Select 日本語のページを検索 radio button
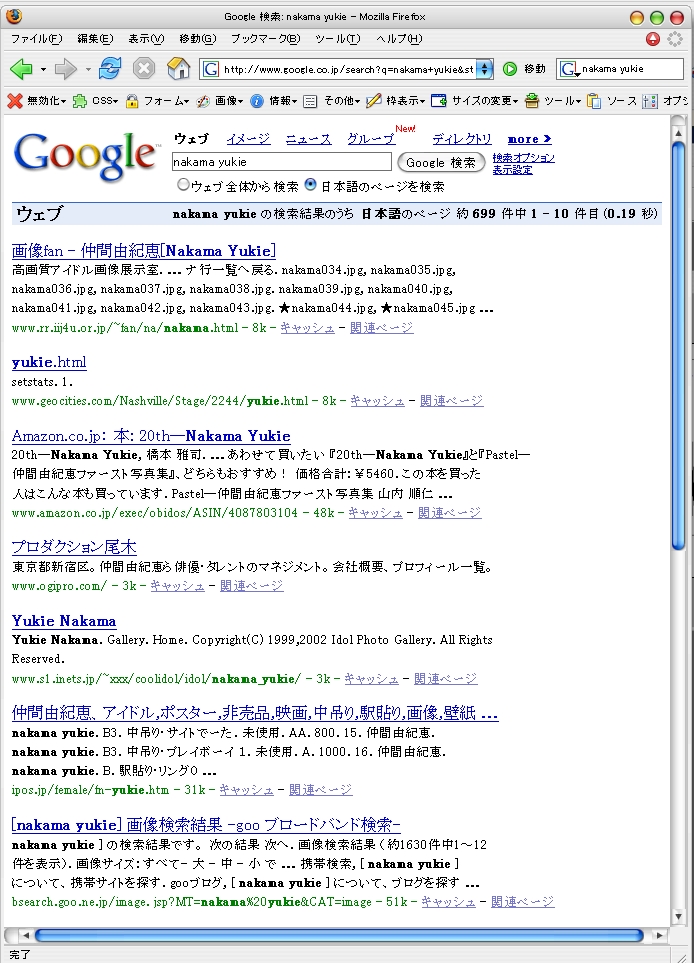Screen dimensions: 694x963 click(x=311, y=185)
